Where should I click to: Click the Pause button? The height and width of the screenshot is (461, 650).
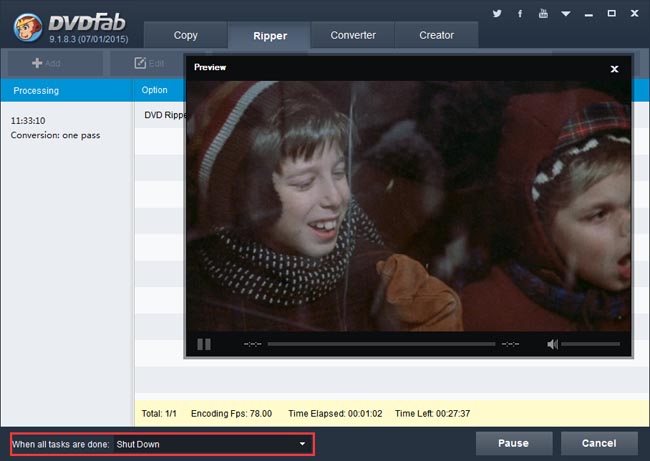coord(514,443)
